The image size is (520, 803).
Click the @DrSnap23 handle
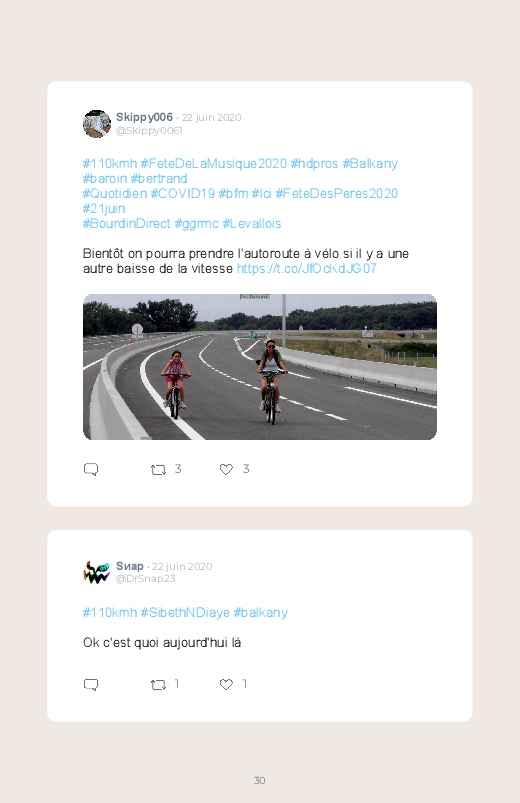(x=145, y=579)
